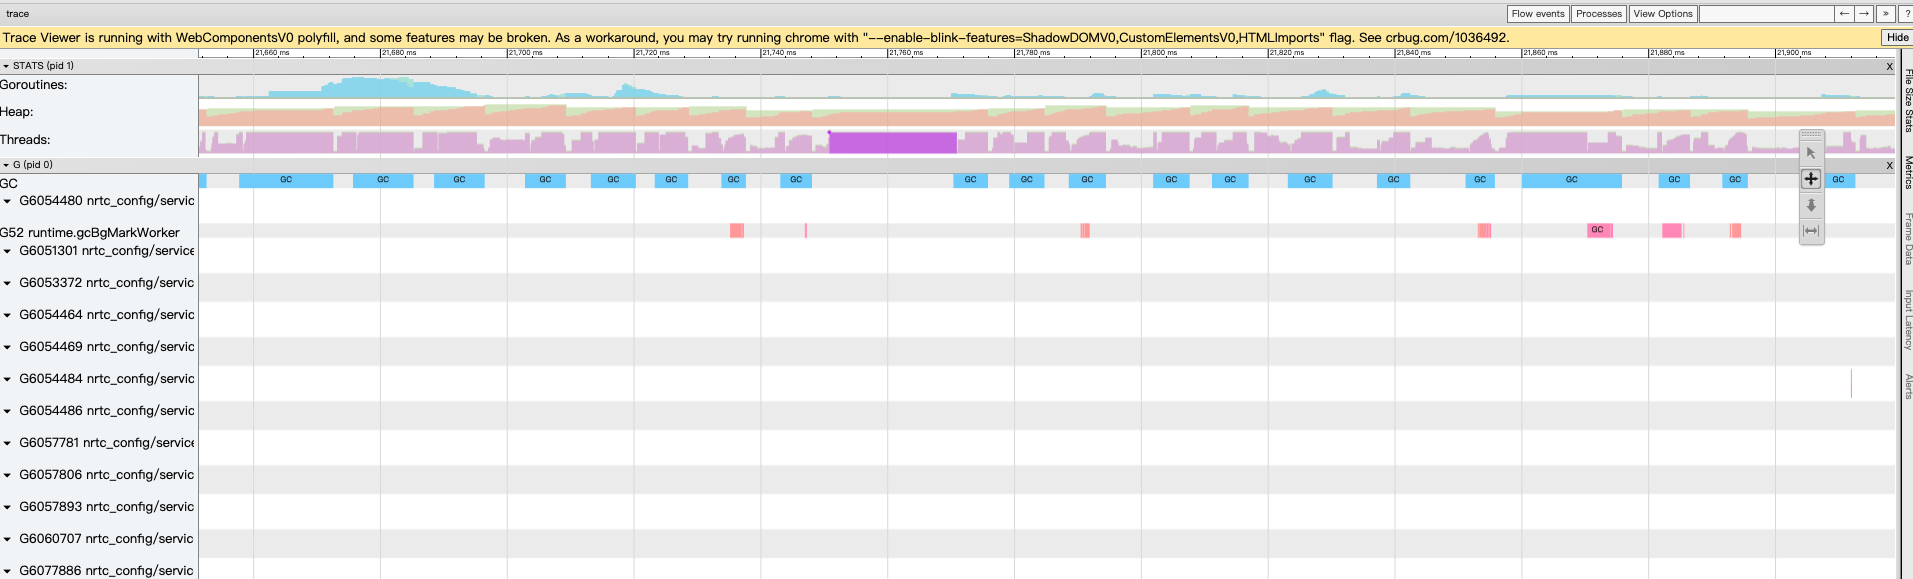Open the View Options menu
Screen dimensions: 1913x579
(x=1662, y=14)
